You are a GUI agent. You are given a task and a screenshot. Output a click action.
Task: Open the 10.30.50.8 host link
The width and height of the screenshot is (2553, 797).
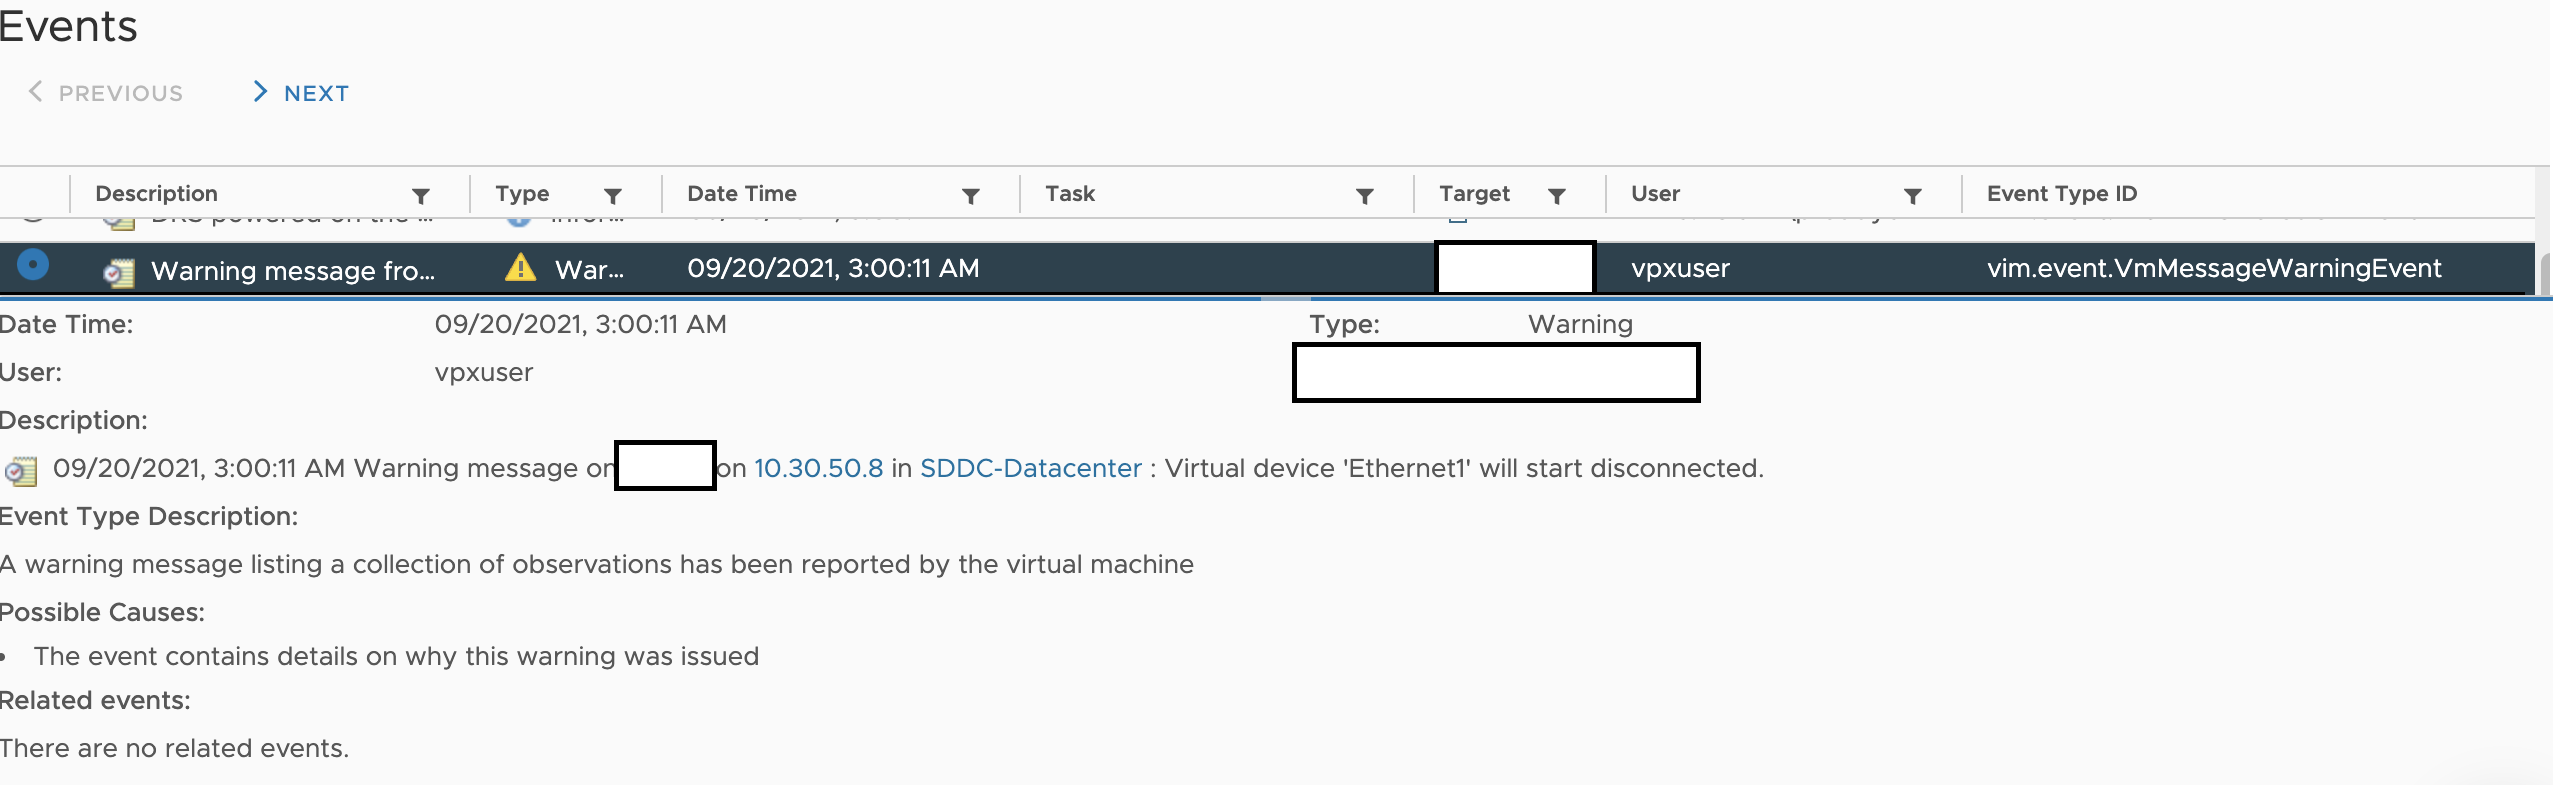pos(818,468)
